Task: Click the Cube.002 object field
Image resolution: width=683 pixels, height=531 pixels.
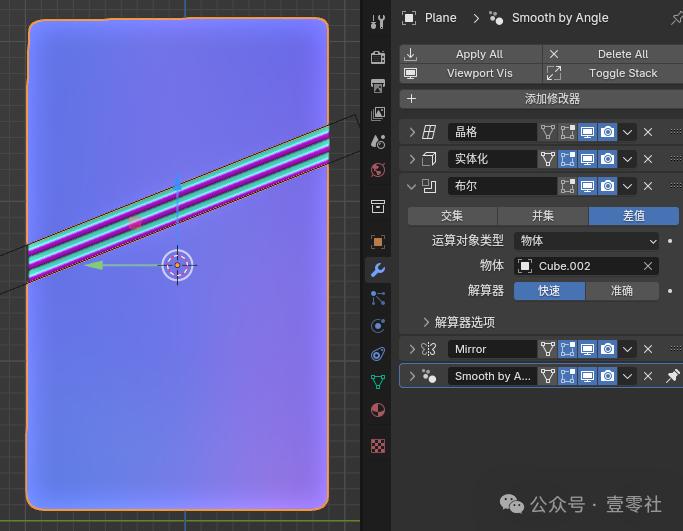Action: pos(586,266)
